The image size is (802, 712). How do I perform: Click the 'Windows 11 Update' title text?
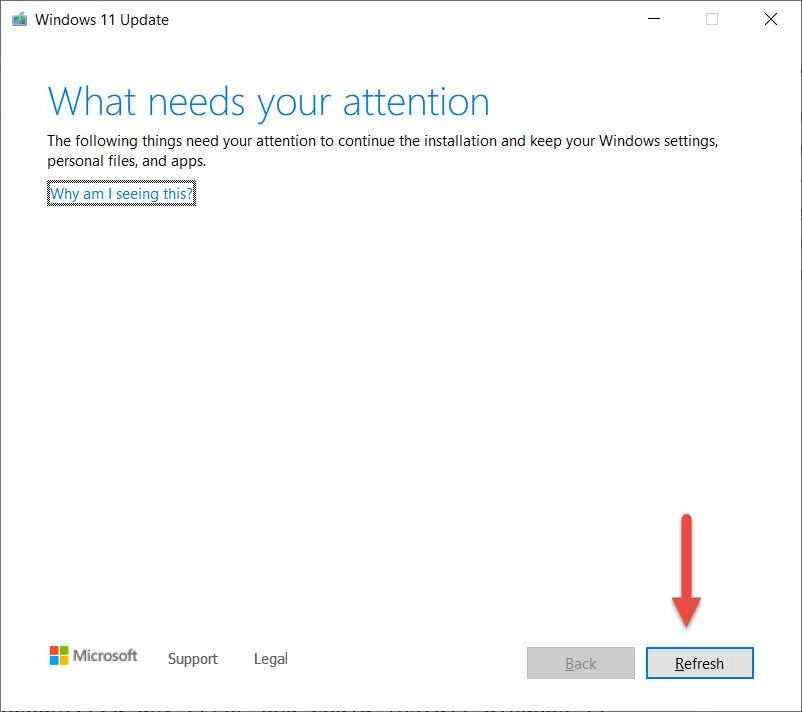tap(102, 19)
